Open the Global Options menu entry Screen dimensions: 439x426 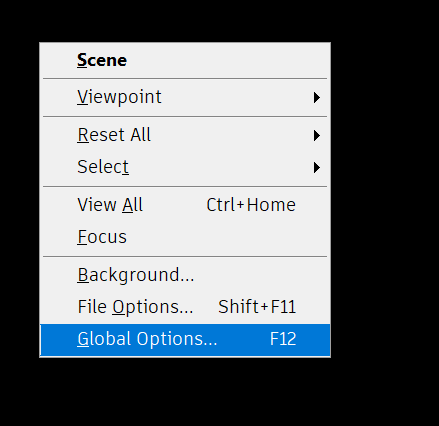point(185,340)
